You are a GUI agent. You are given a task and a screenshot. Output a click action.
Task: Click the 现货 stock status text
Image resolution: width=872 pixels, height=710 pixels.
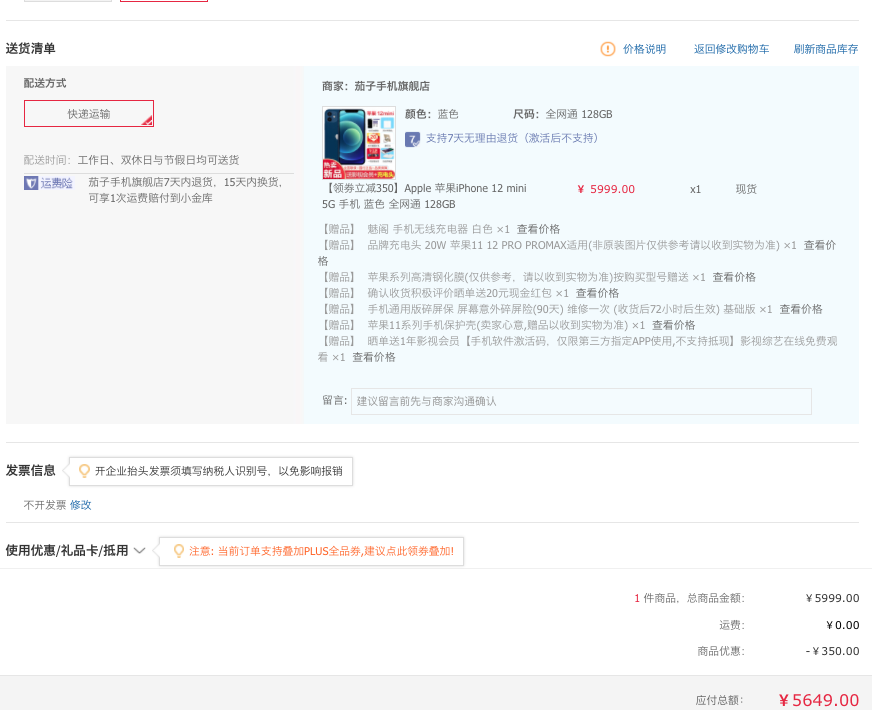[746, 189]
